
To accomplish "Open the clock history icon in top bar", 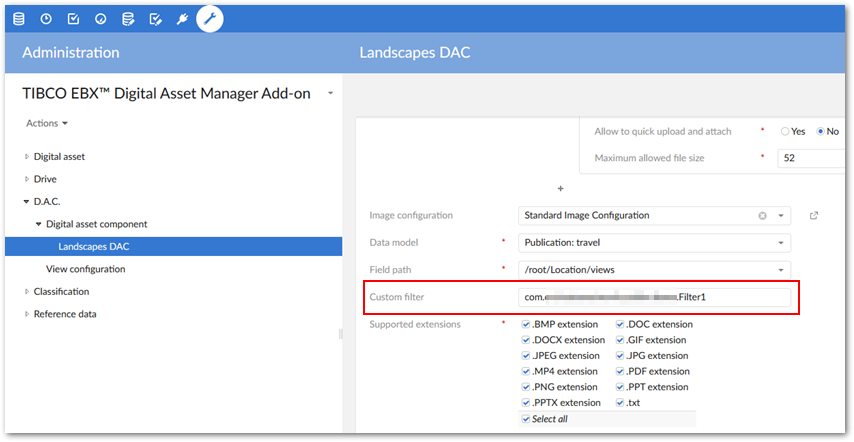I will (46, 20).
